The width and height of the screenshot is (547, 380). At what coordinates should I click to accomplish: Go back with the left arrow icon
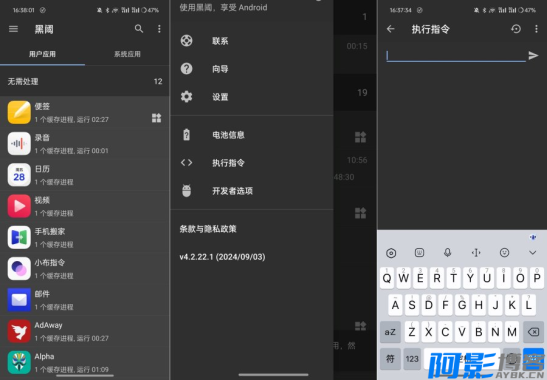pos(391,29)
